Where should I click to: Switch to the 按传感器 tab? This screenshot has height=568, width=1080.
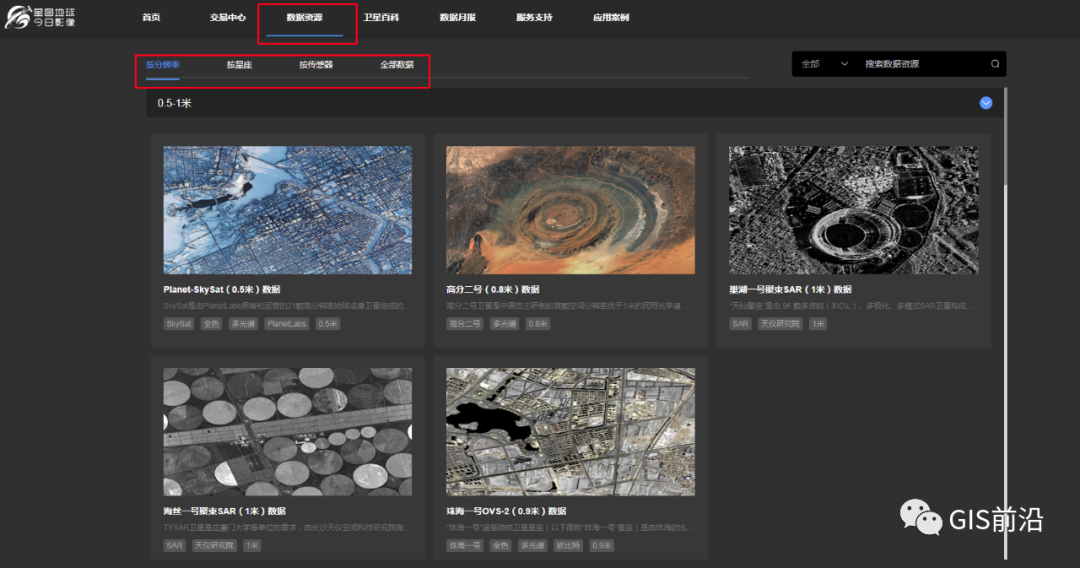(315, 65)
